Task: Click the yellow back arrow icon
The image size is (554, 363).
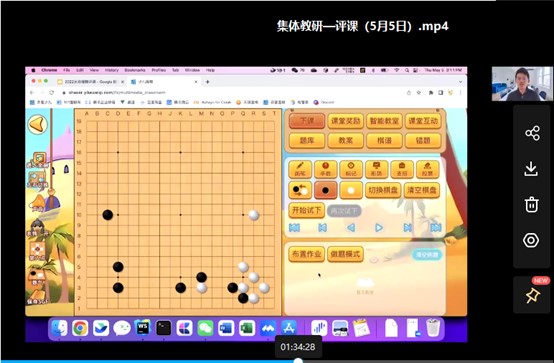Action: click(37, 124)
